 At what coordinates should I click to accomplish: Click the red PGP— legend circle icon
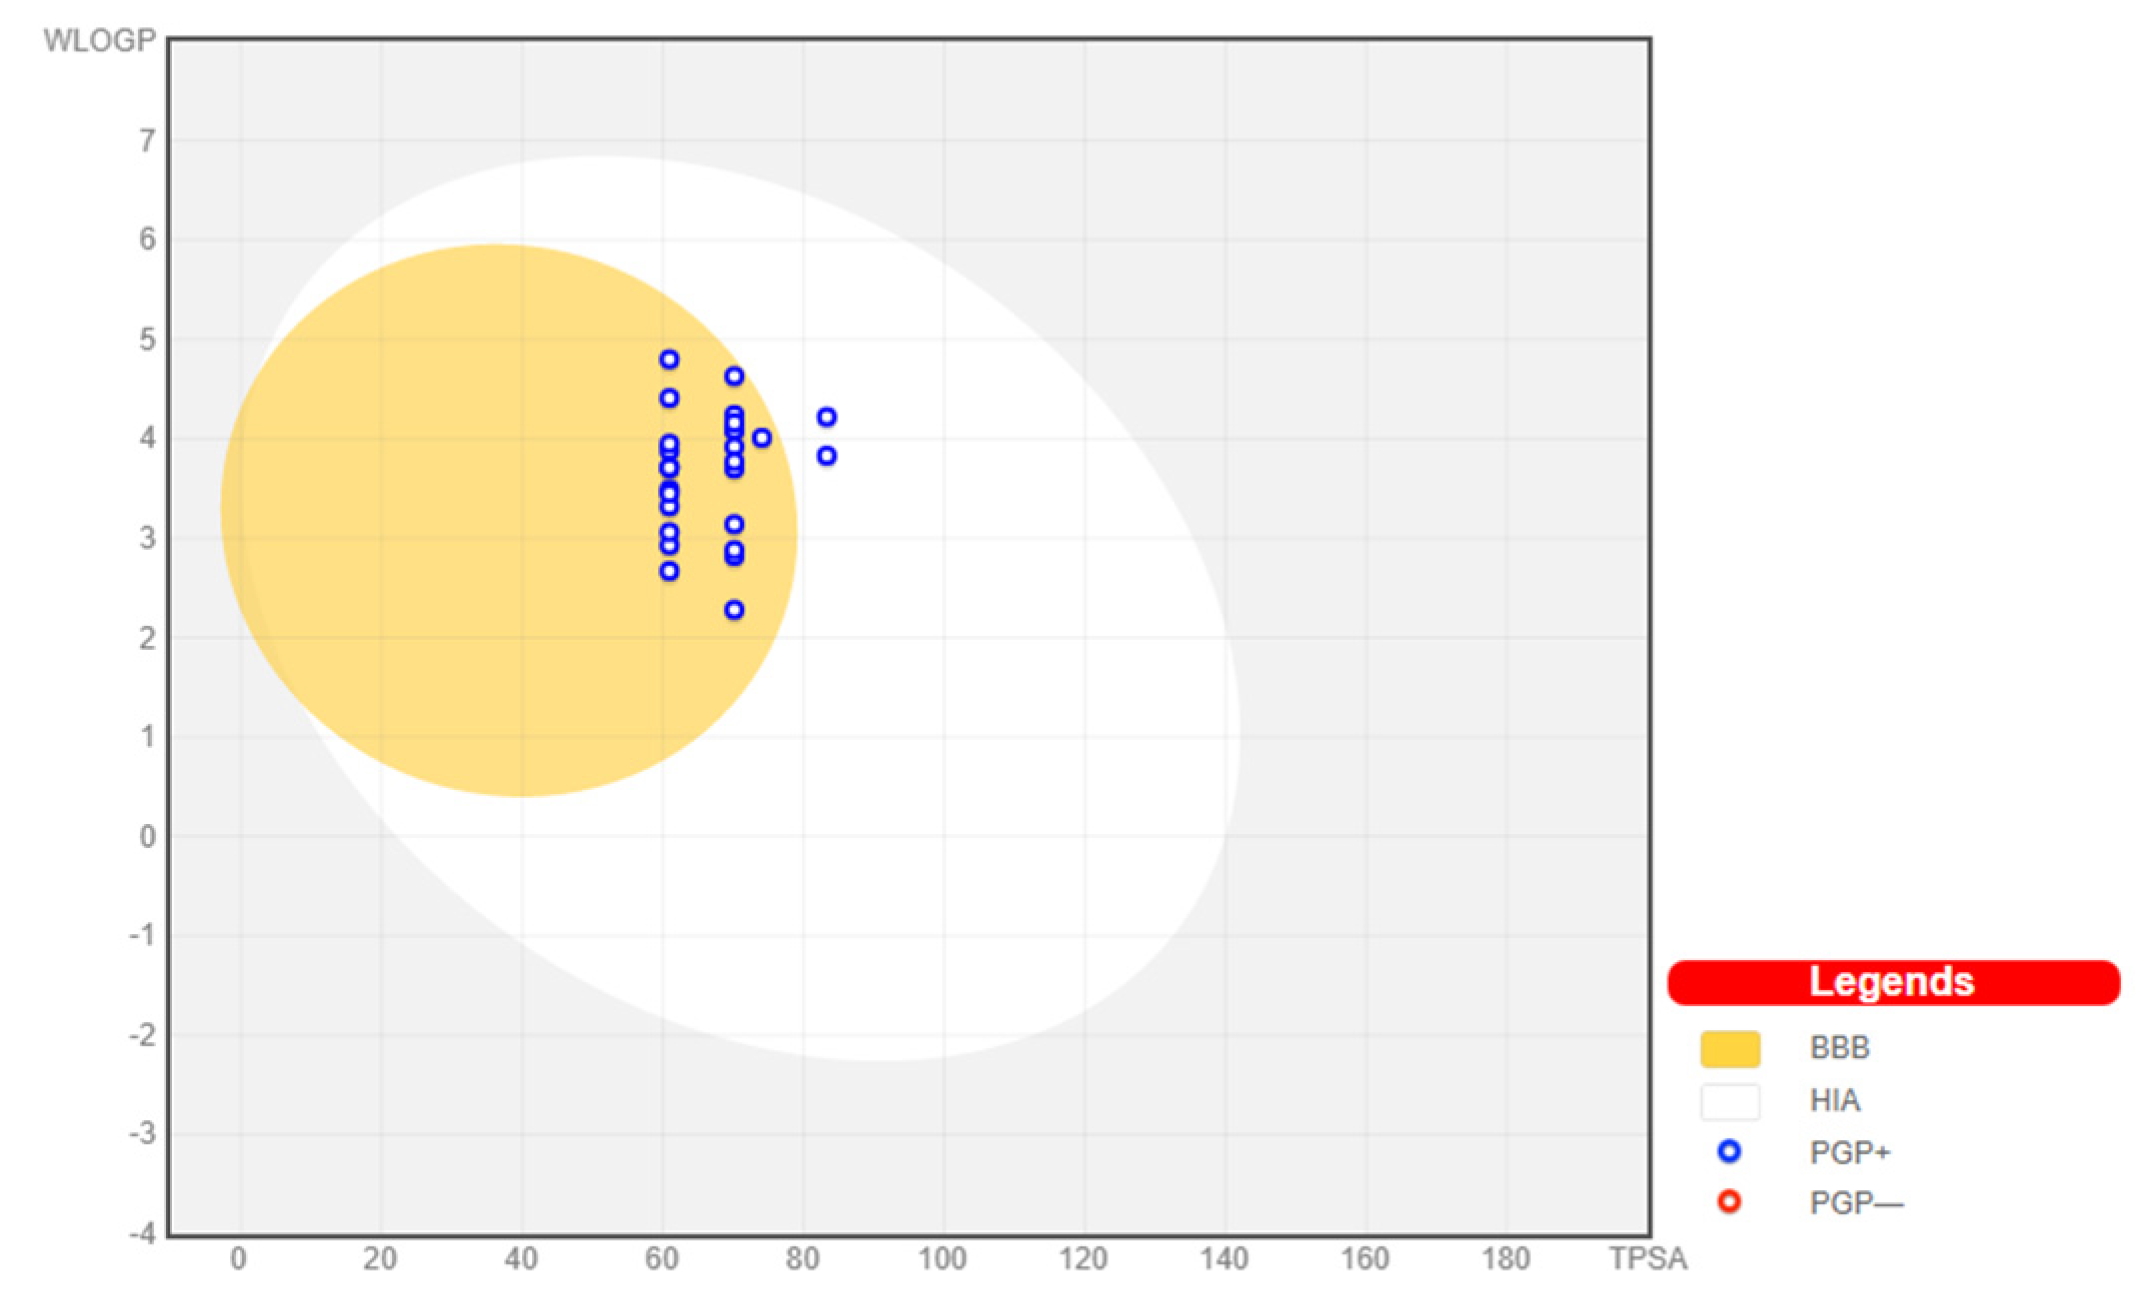[x=1728, y=1201]
